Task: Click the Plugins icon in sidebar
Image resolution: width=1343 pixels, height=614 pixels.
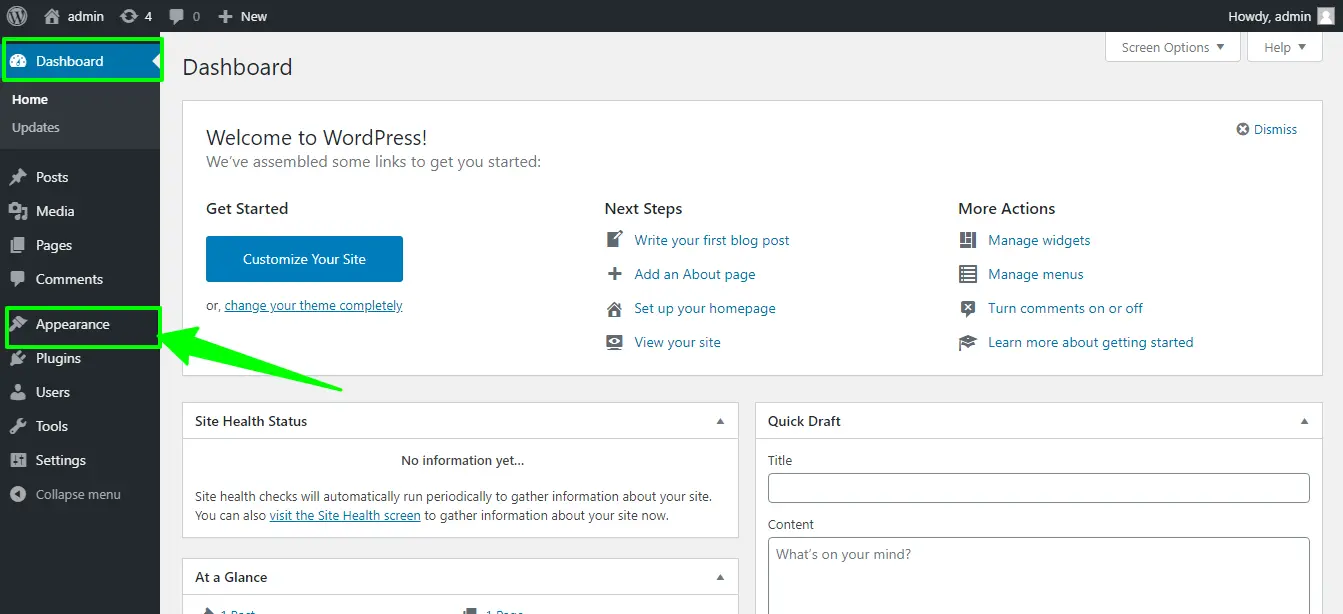Action: [x=18, y=358]
